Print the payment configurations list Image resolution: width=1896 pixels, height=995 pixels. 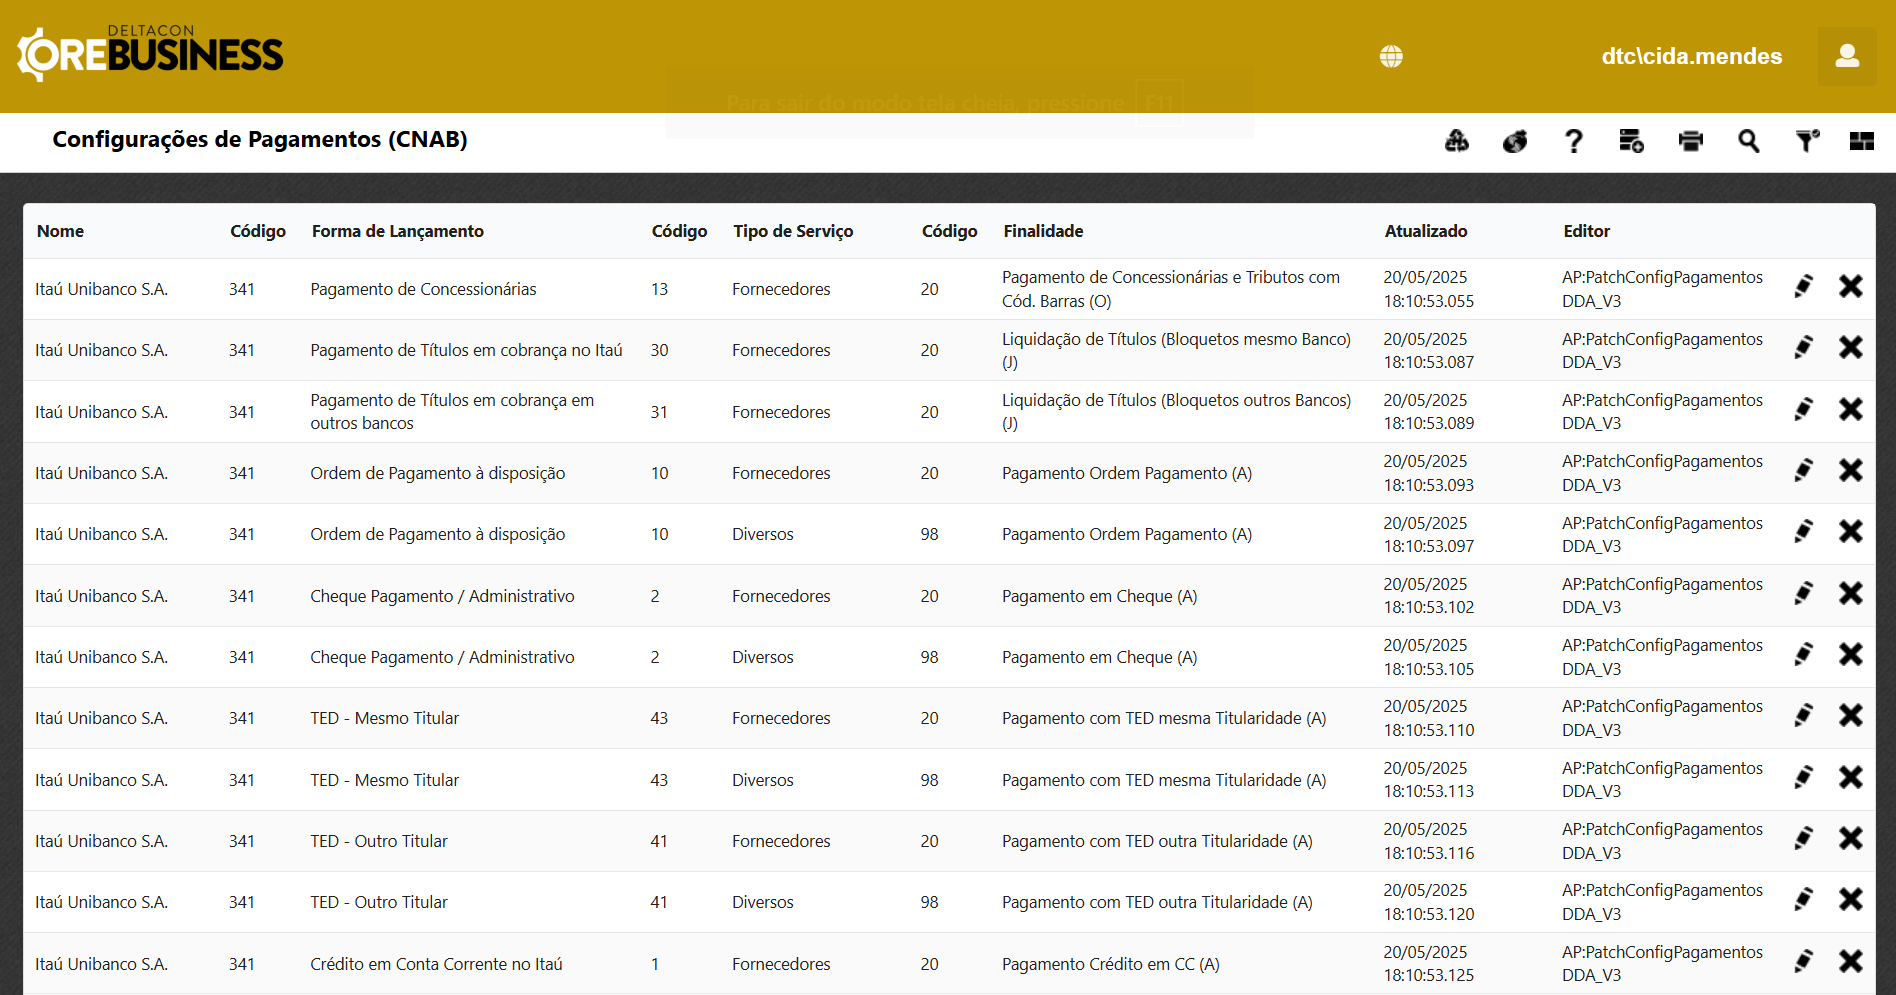(x=1690, y=141)
